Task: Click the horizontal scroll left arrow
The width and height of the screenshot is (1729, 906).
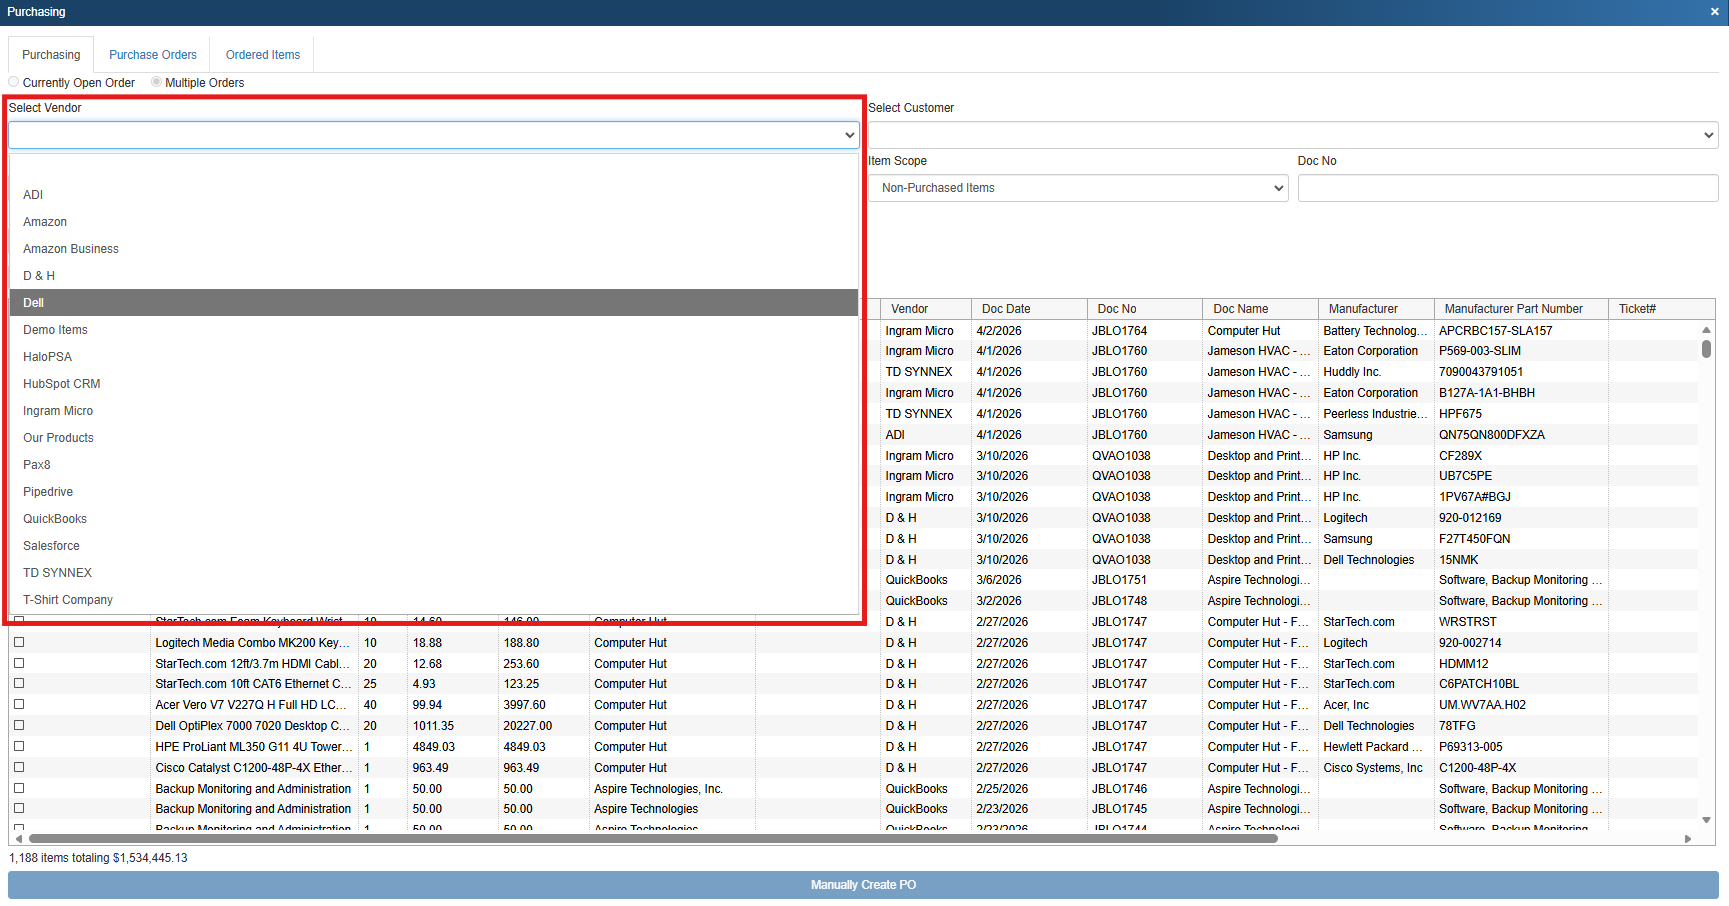Action: coord(18,839)
